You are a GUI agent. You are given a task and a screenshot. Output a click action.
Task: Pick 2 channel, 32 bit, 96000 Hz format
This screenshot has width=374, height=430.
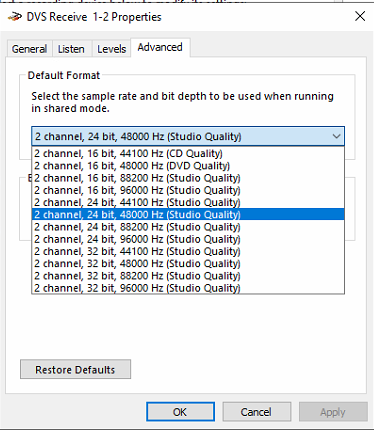point(188,288)
